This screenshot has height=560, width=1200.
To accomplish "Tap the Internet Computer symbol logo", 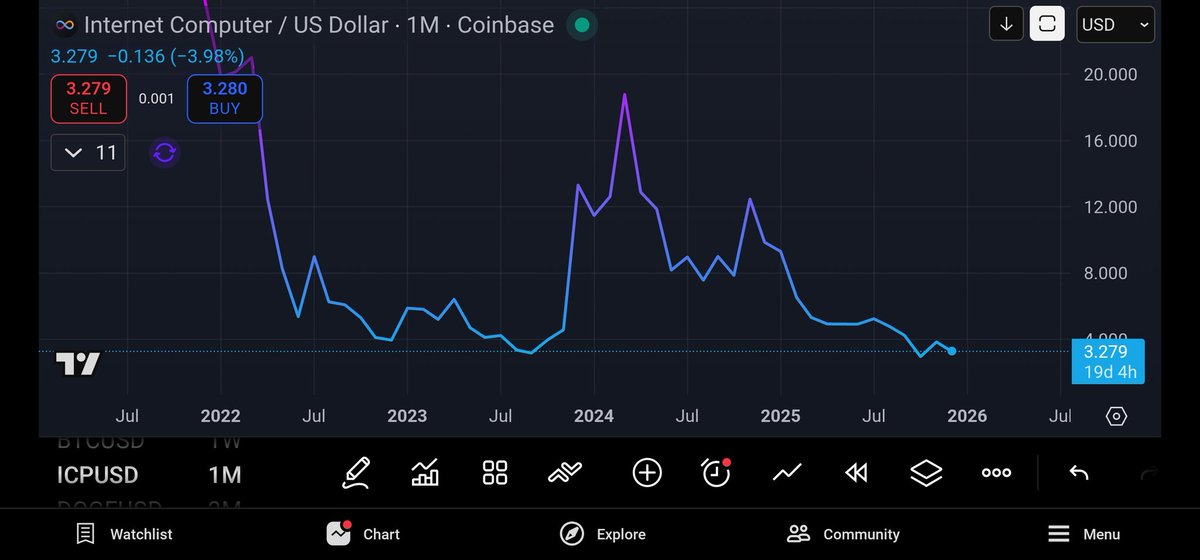I will [65, 25].
